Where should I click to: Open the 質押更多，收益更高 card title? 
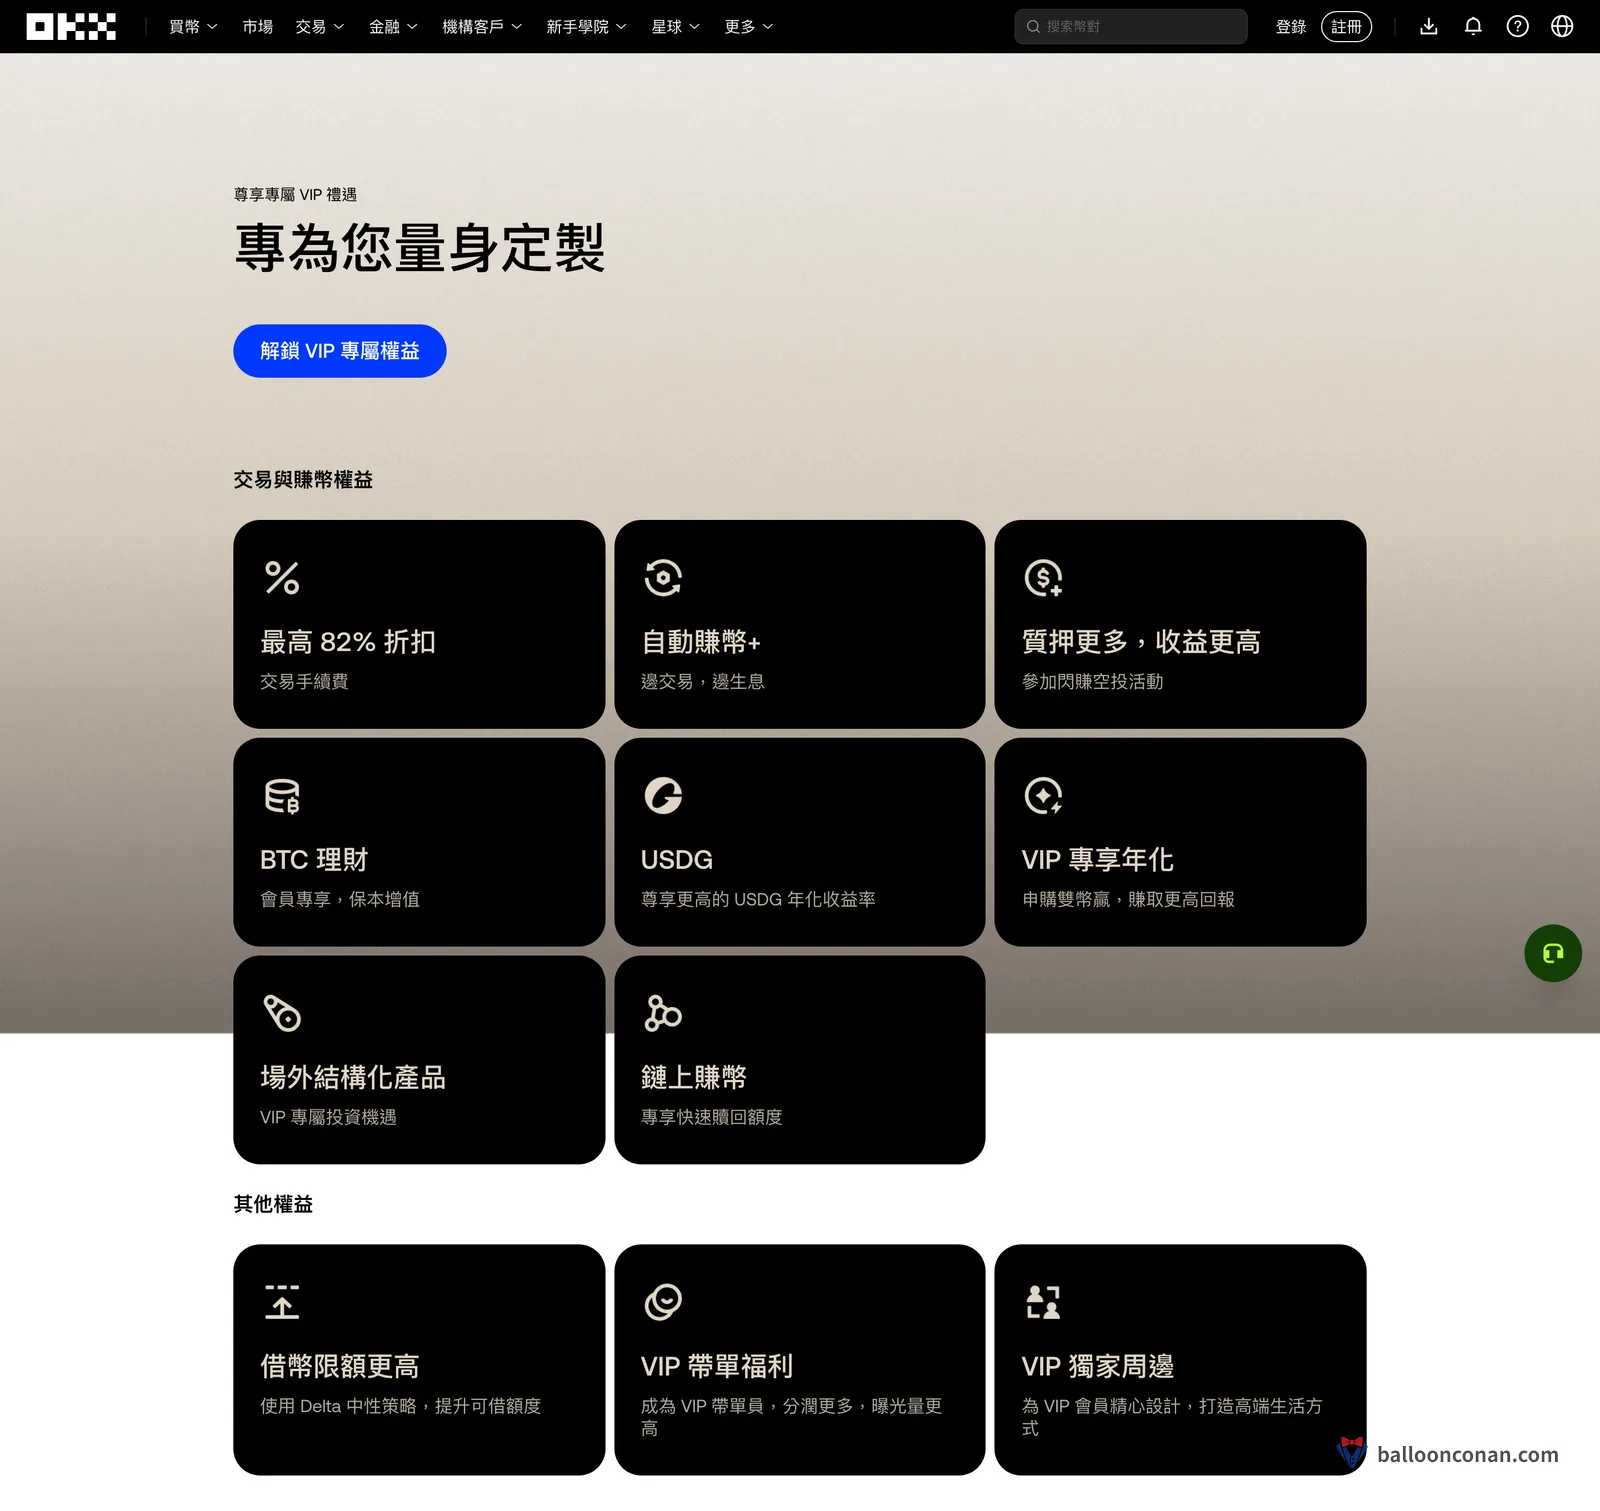point(1141,642)
